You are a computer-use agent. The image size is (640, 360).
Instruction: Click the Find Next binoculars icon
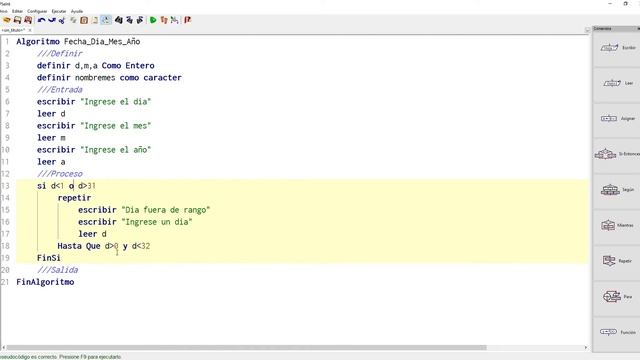(x=140, y=20)
